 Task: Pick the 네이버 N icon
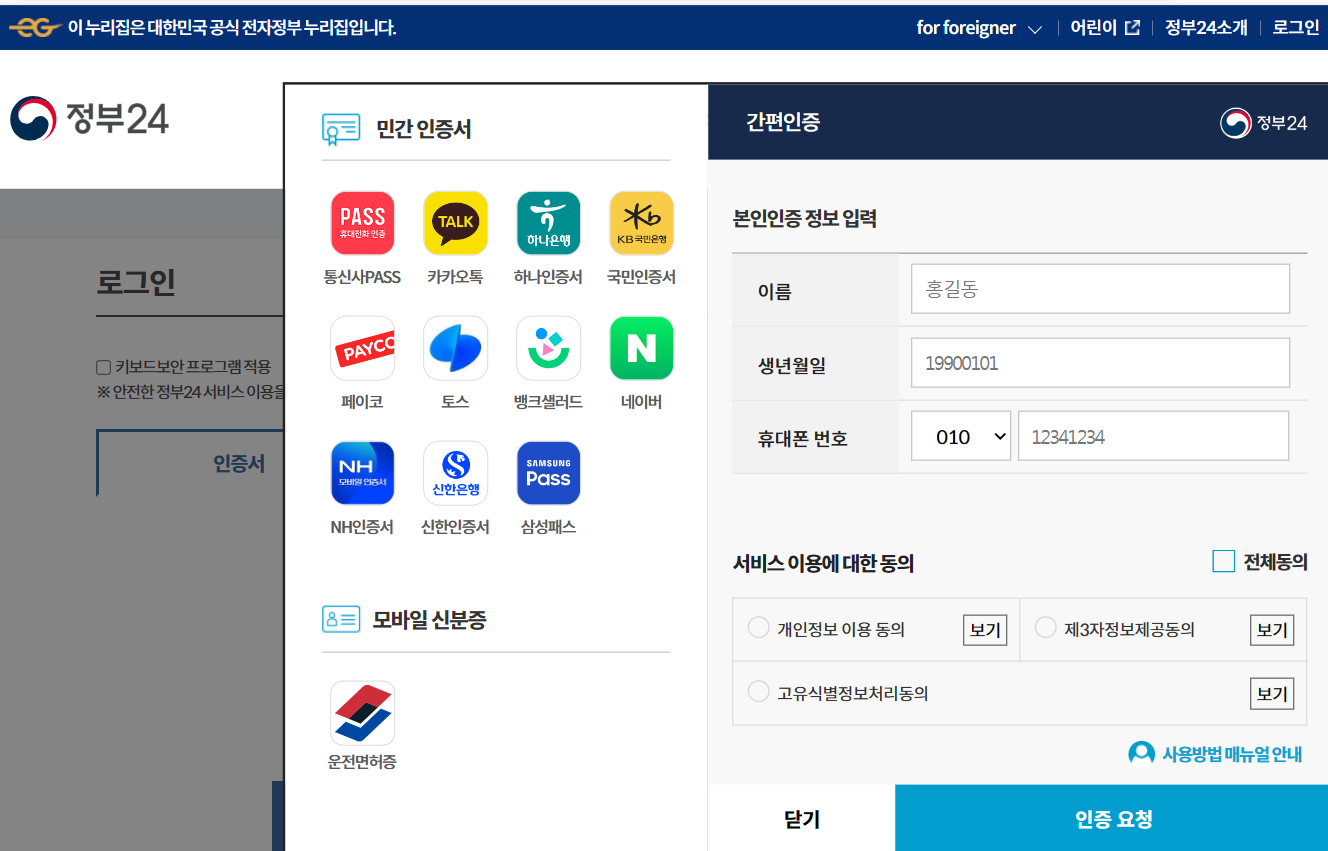tap(641, 348)
